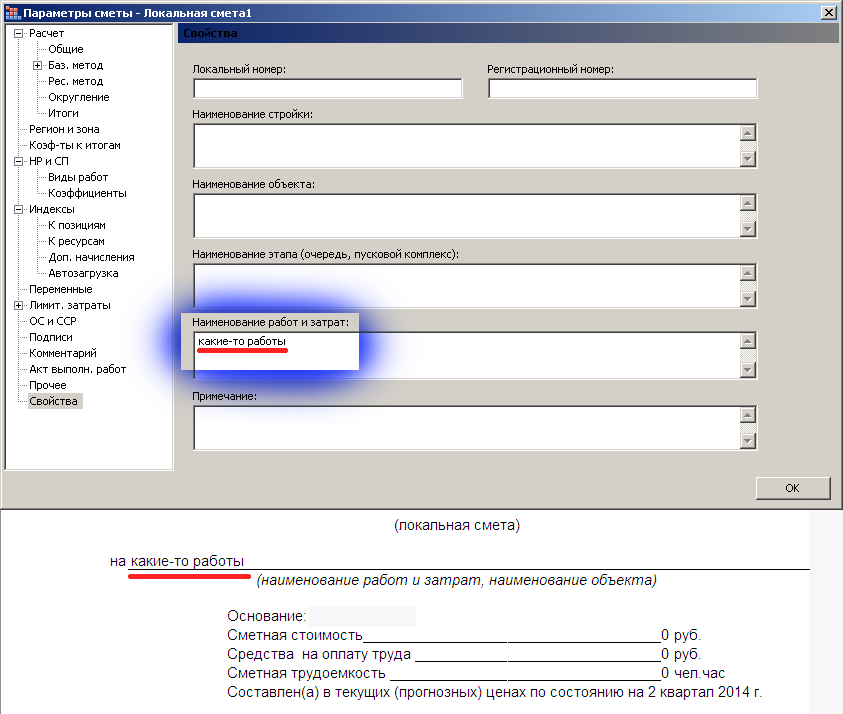Open К ресурсам section
This screenshot has width=843, height=714.
point(76,241)
